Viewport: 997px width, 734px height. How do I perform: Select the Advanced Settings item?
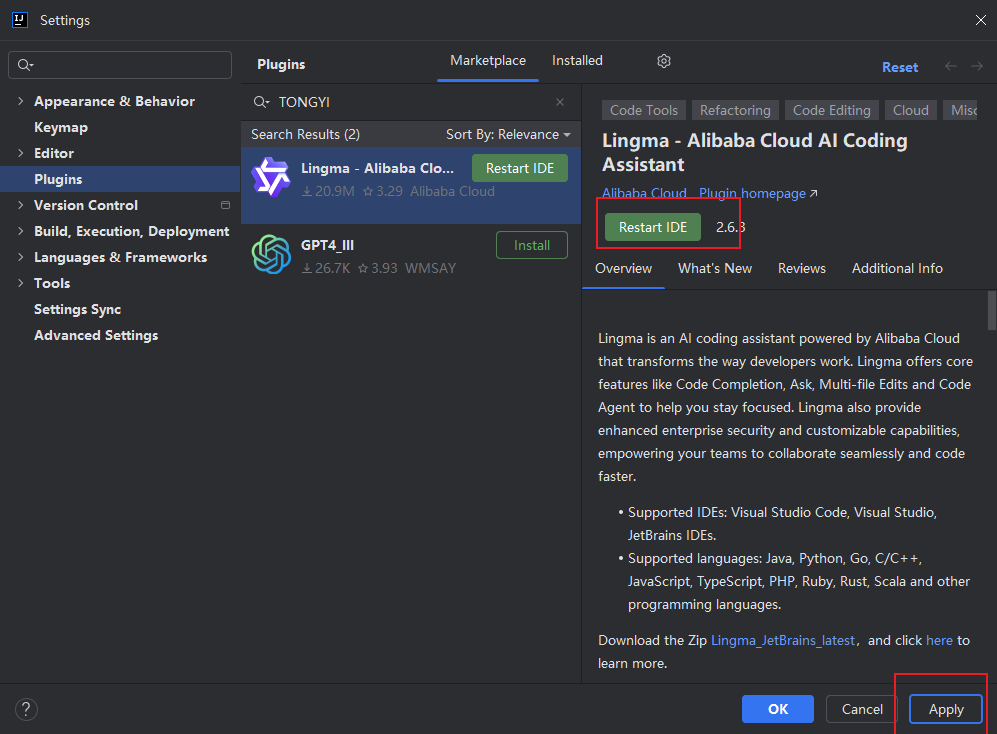coord(96,335)
